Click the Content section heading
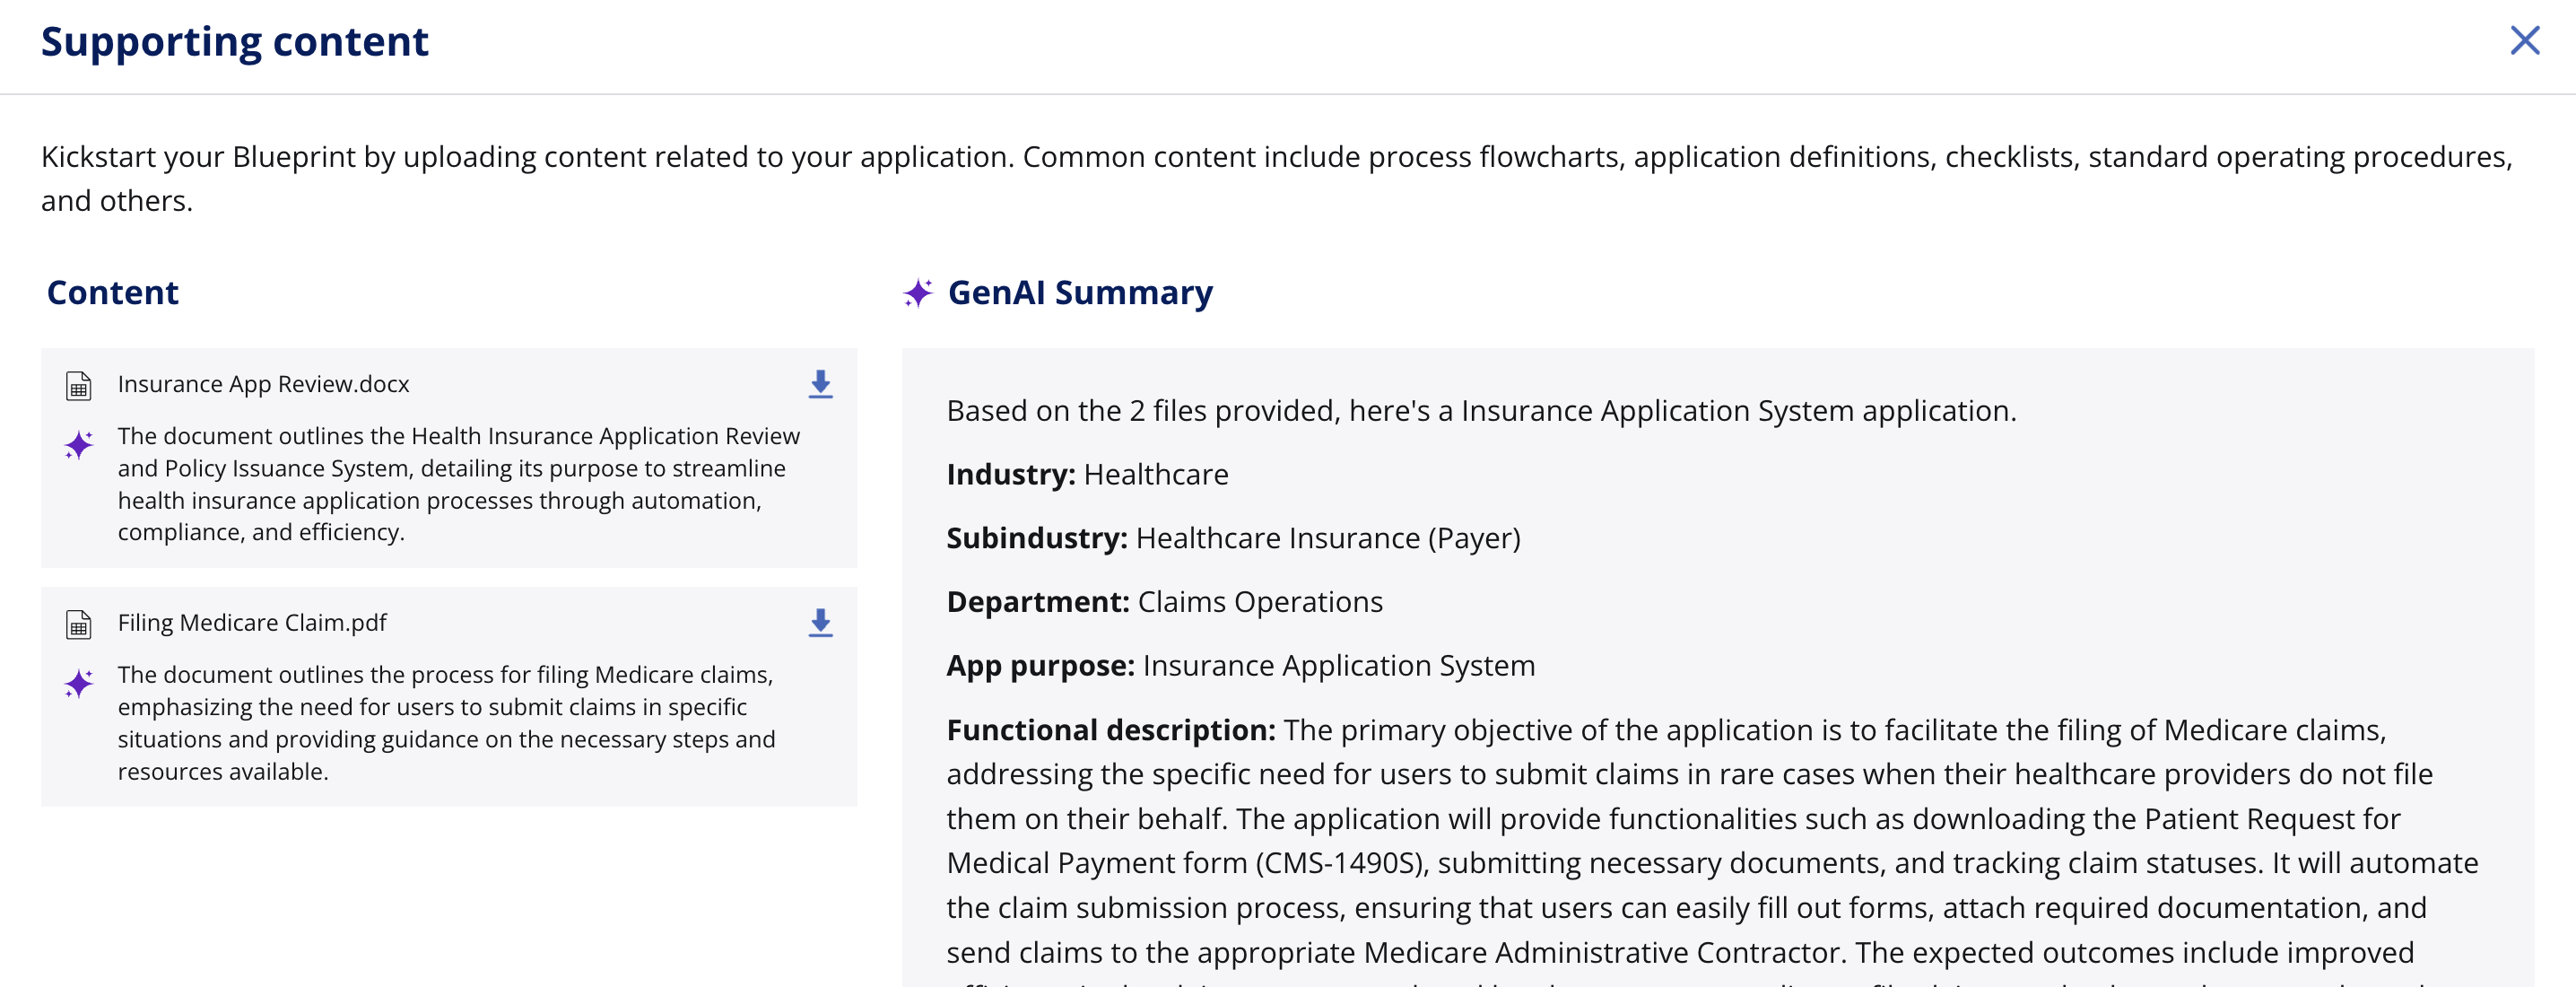Screen dimensions: 2576x987 [112, 293]
